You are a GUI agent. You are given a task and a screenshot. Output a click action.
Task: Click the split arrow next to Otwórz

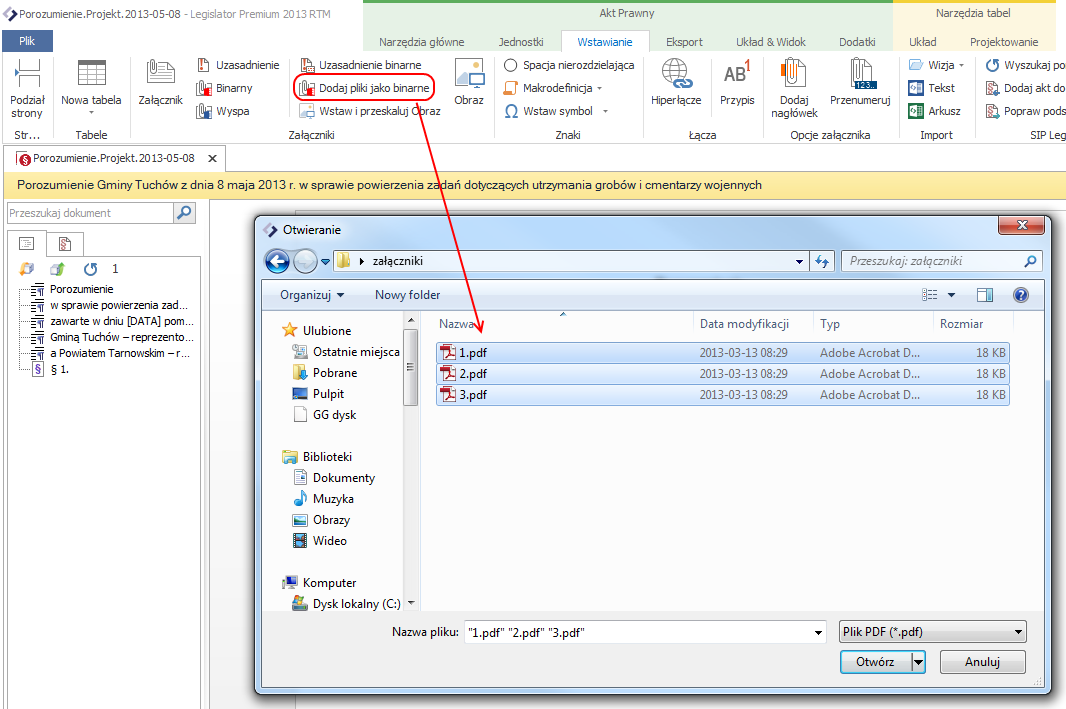click(x=918, y=662)
